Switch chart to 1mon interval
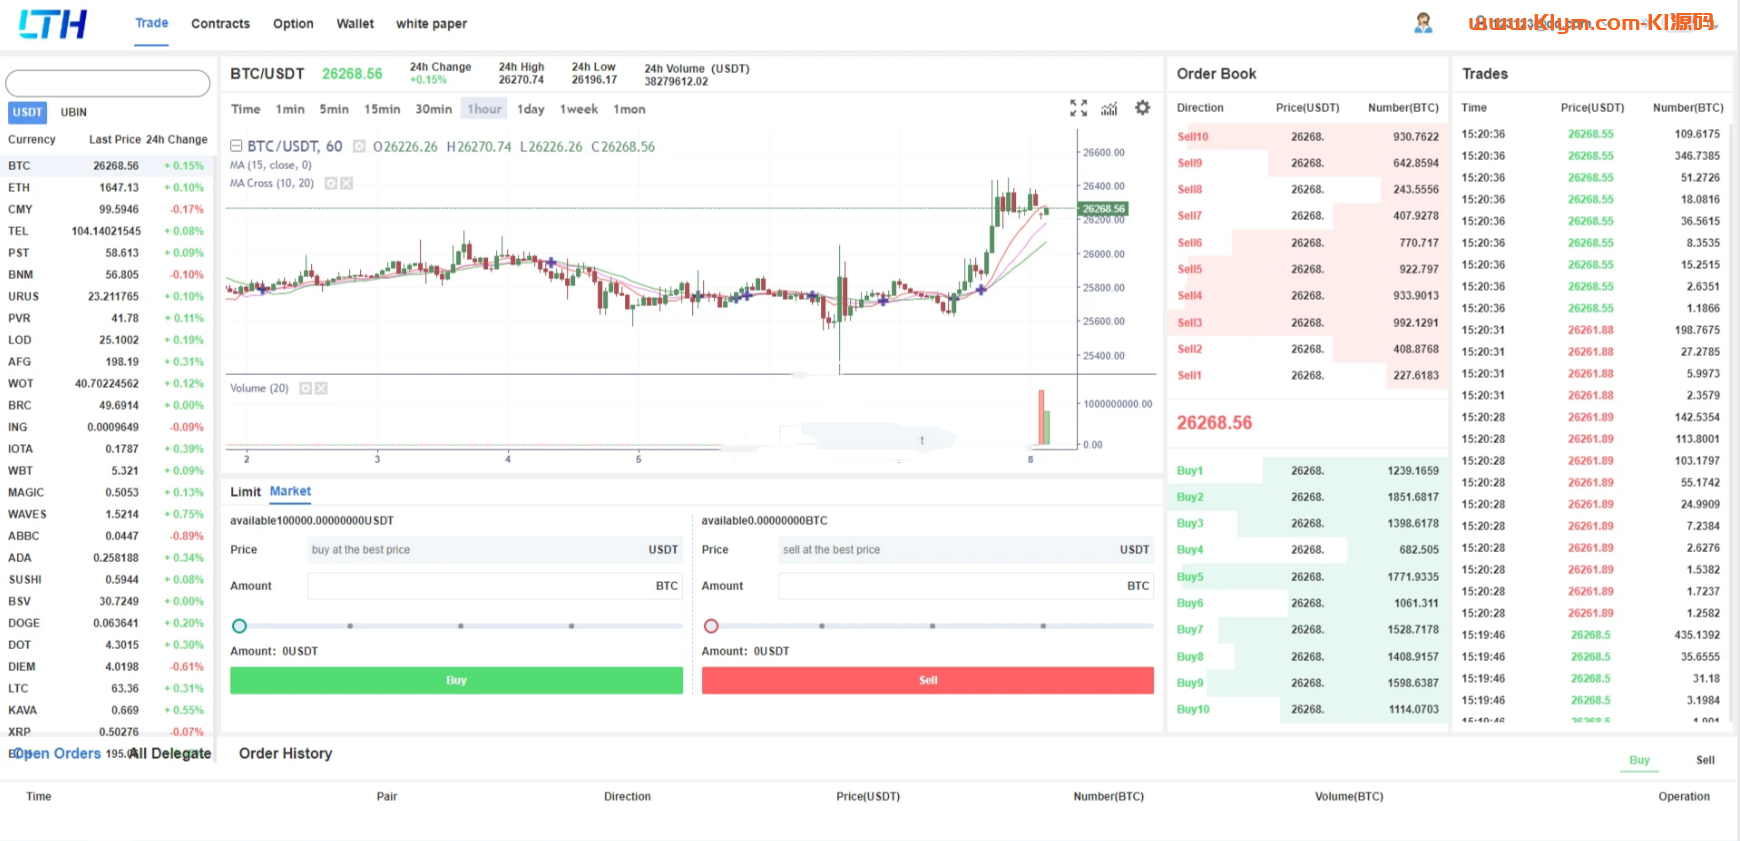 pos(629,109)
